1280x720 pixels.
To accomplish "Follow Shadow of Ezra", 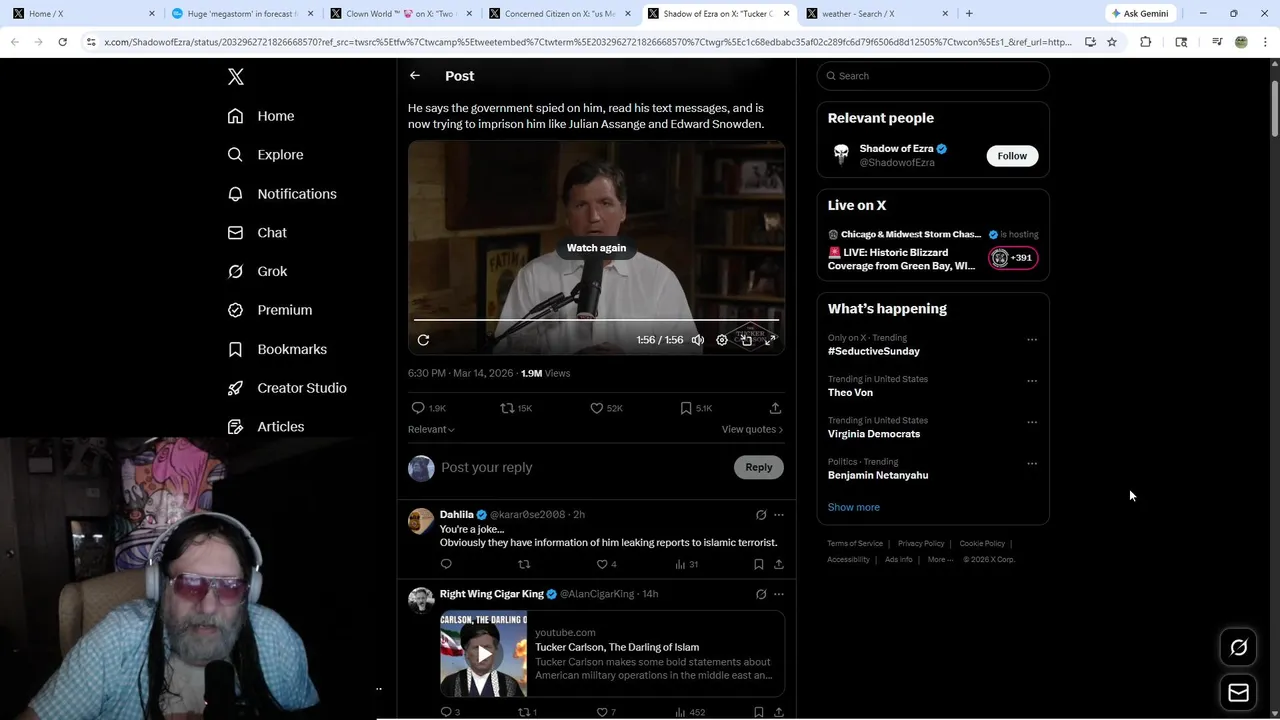I will (1012, 156).
